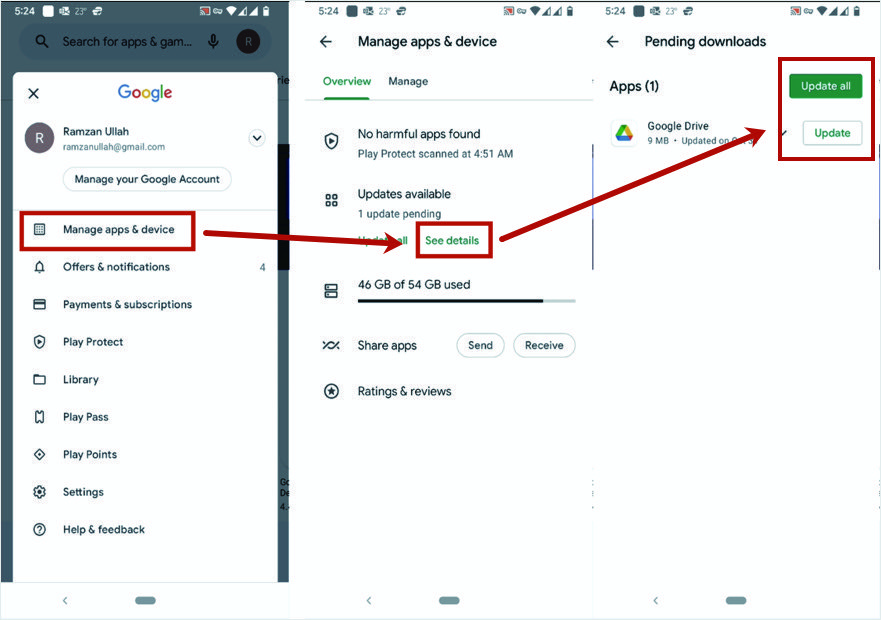Click the green Update all button

825,86
